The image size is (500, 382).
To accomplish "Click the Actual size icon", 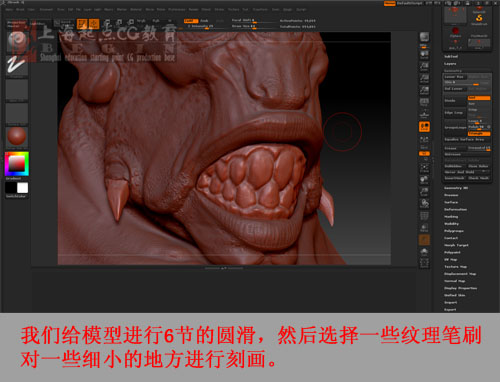I will [x=424, y=79].
